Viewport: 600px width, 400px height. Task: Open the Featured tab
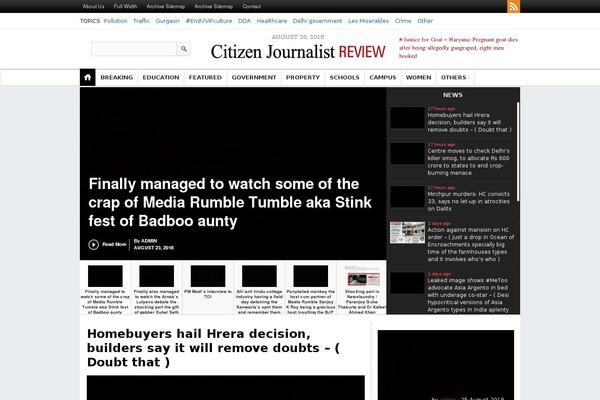point(205,77)
